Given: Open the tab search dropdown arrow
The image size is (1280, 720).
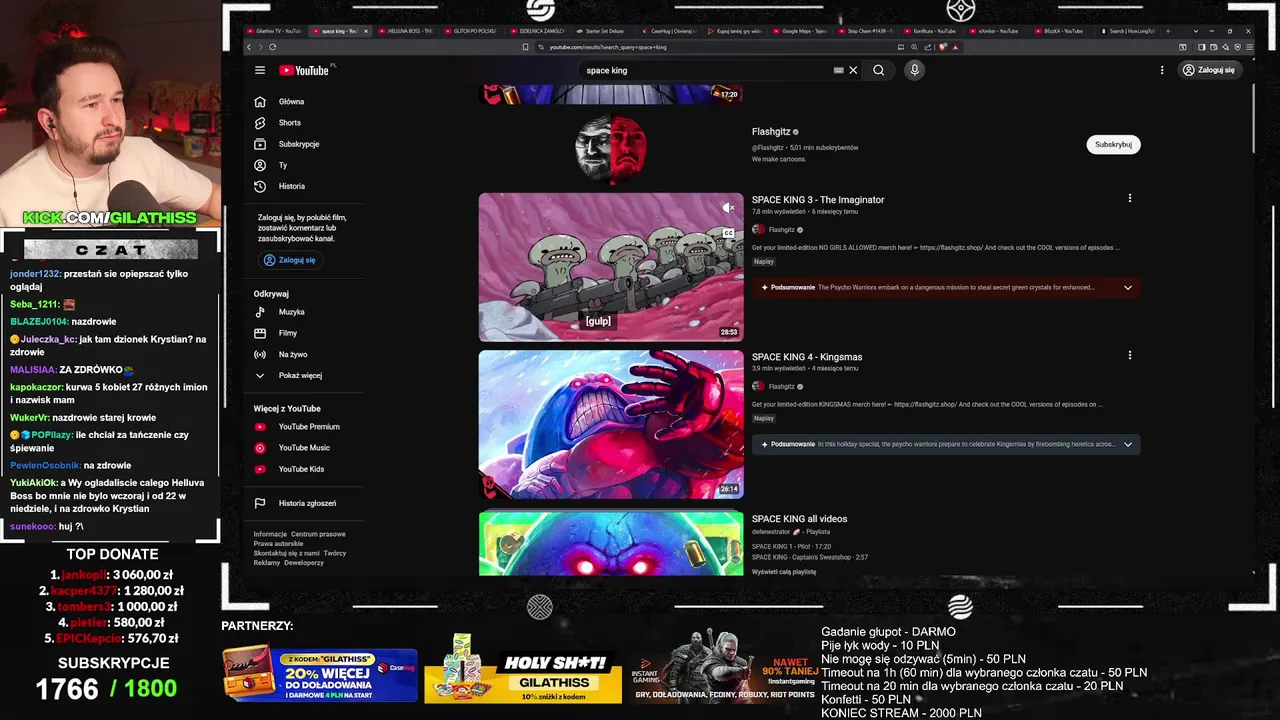Looking at the screenshot, I should 1196,31.
